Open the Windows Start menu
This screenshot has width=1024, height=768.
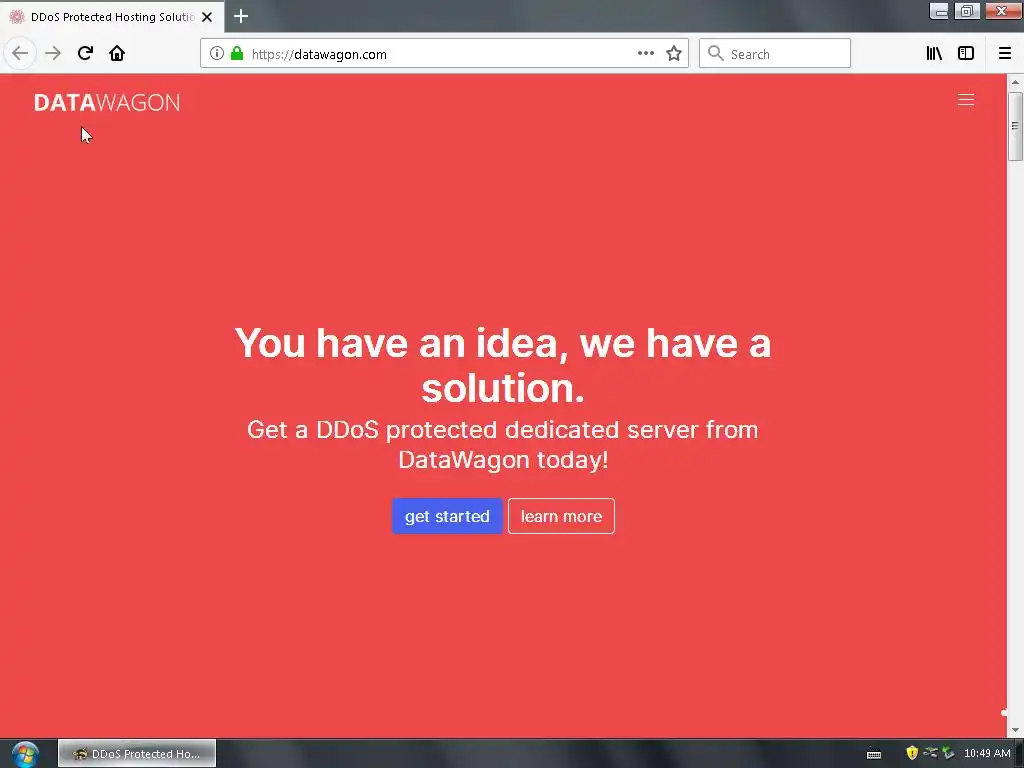(25, 754)
